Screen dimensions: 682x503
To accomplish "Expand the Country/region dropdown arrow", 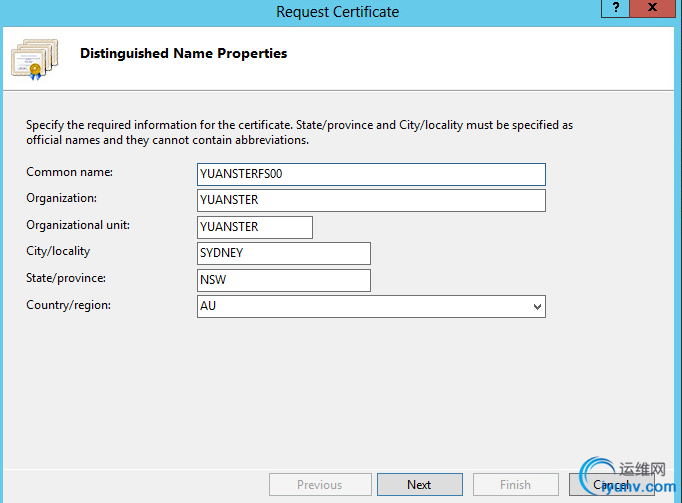I will (537, 306).
